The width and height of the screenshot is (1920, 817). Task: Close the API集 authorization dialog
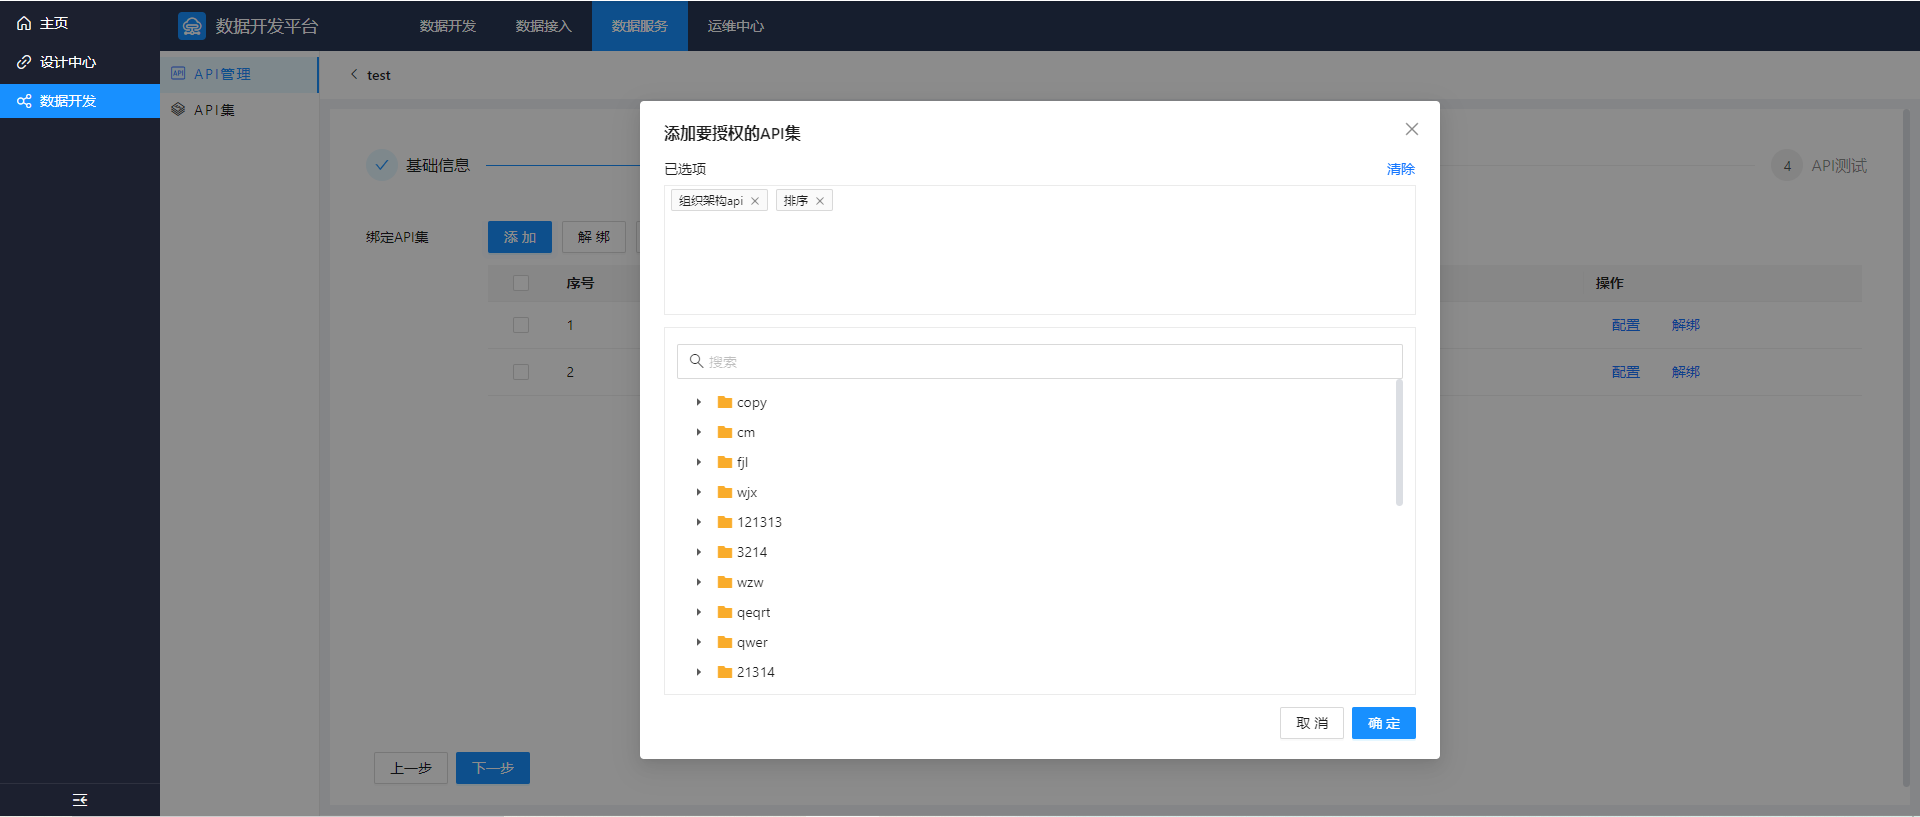tap(1411, 129)
